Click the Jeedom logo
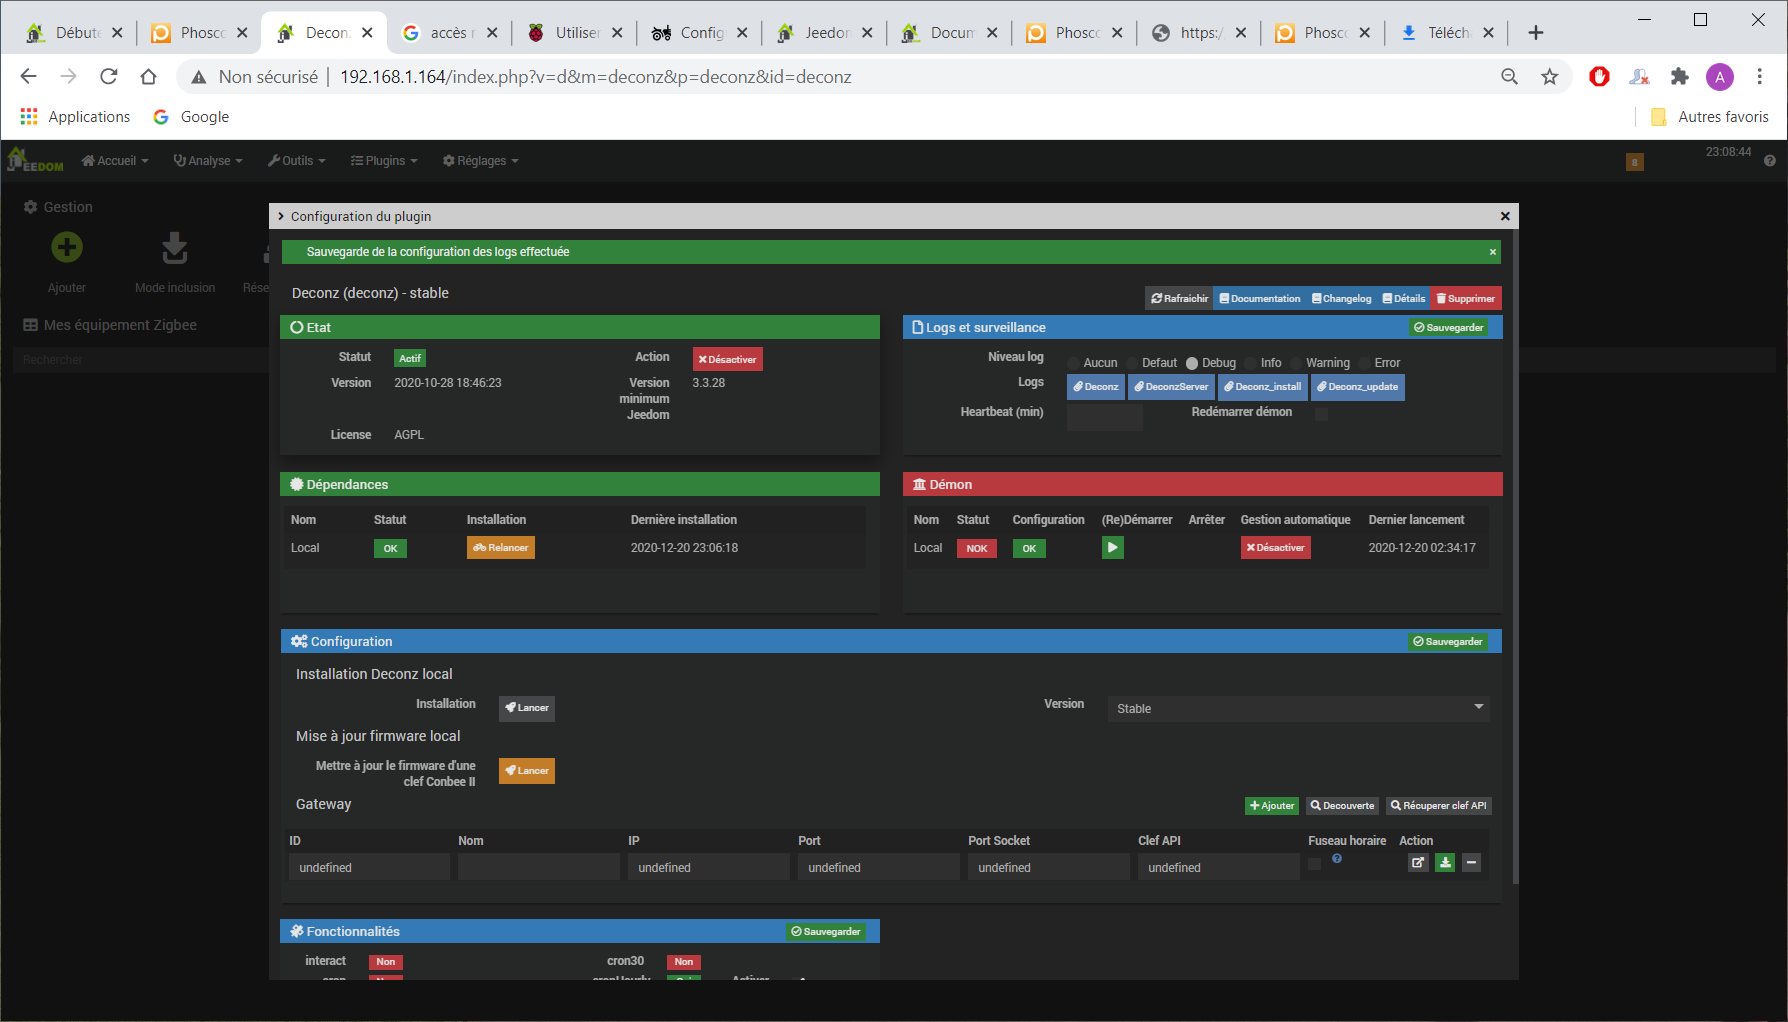Image resolution: width=1788 pixels, height=1022 pixels. pyautogui.click(x=34, y=160)
